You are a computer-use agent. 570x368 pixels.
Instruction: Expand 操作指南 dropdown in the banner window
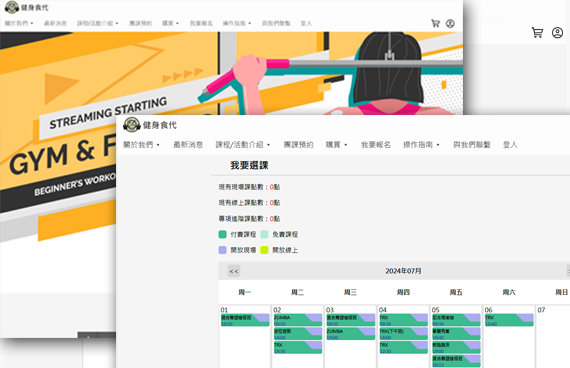(x=237, y=23)
